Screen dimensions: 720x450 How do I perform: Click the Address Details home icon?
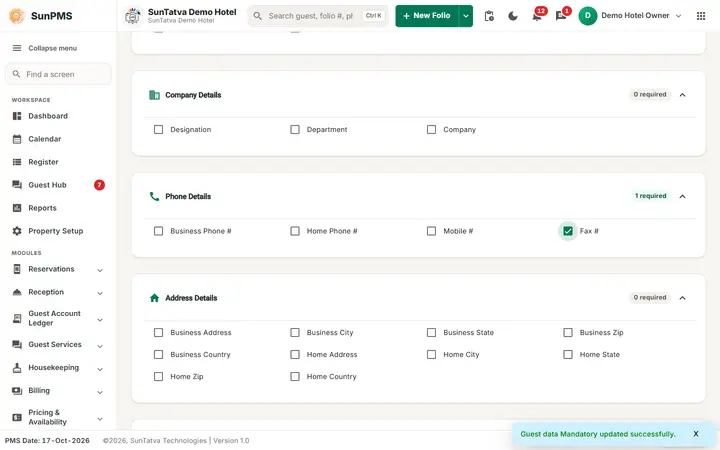point(154,298)
